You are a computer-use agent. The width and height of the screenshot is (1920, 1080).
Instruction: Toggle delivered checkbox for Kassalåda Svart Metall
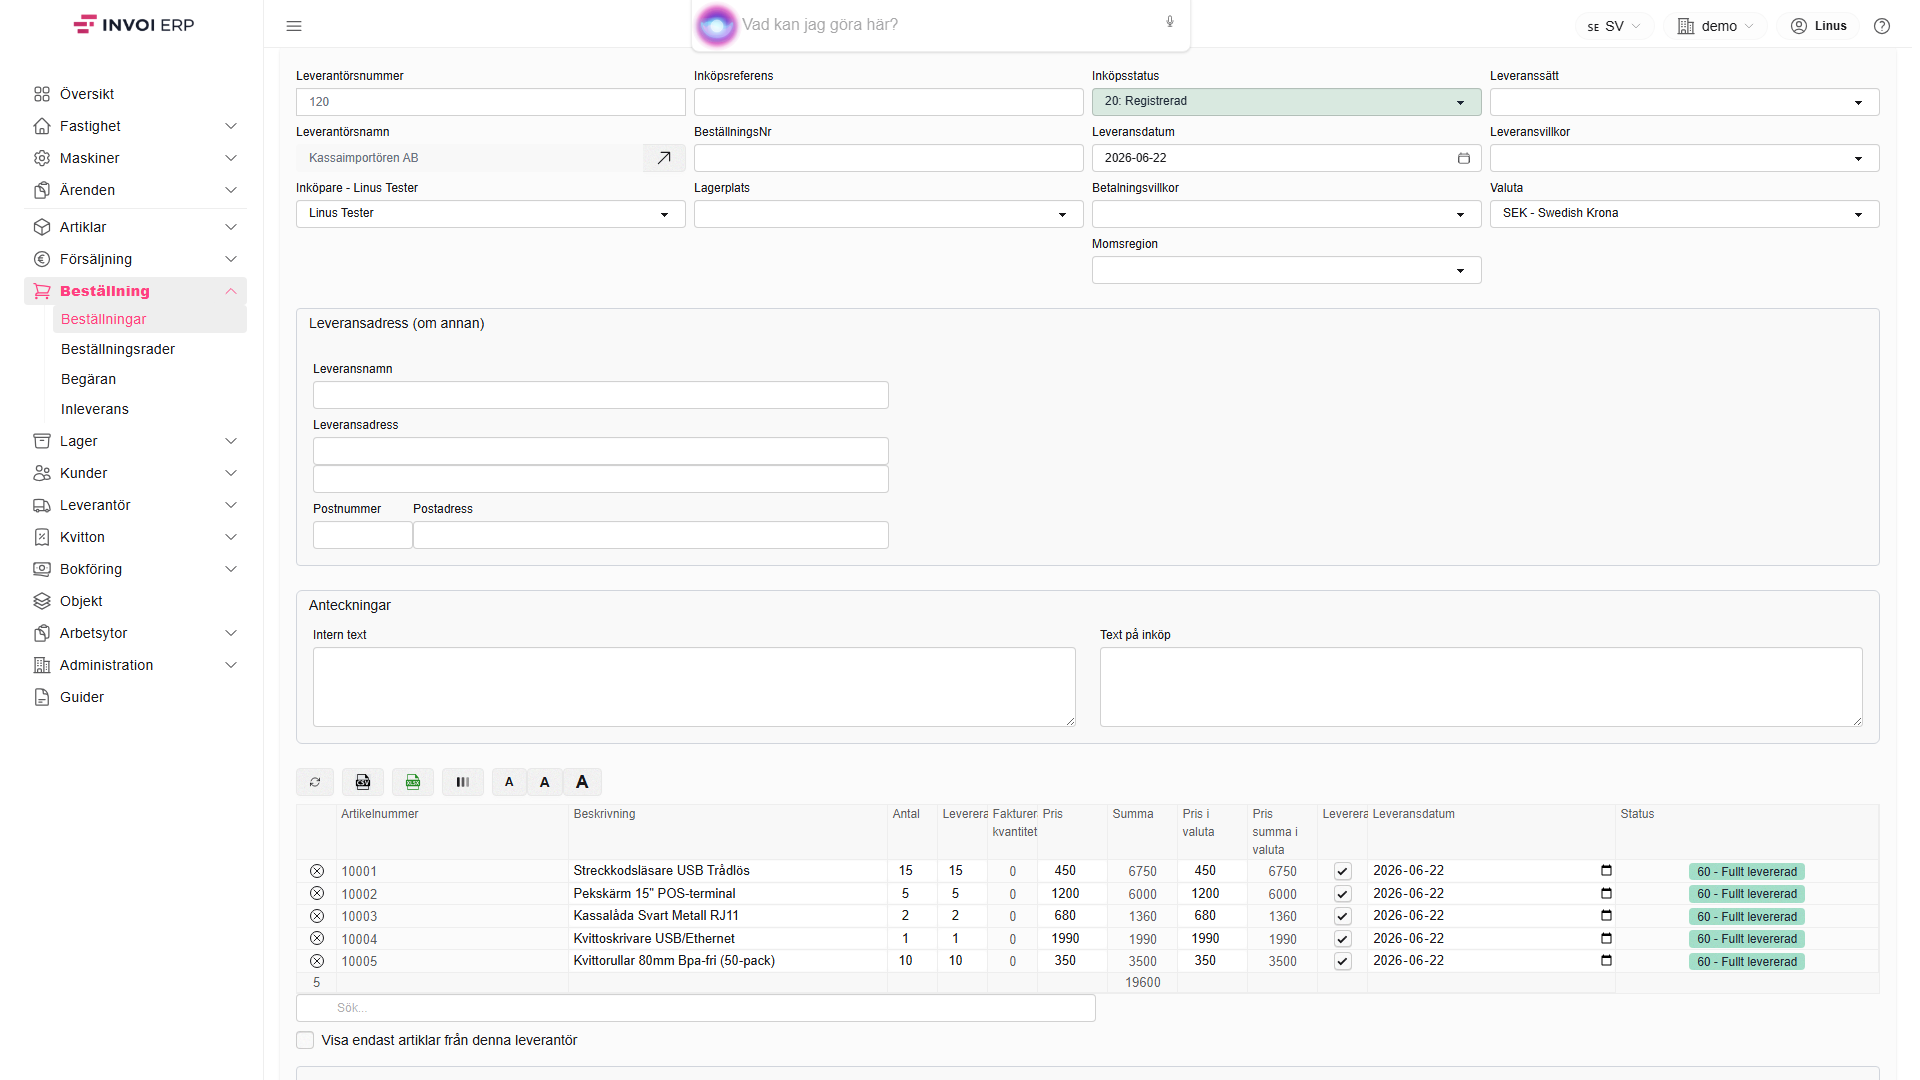[1343, 916]
